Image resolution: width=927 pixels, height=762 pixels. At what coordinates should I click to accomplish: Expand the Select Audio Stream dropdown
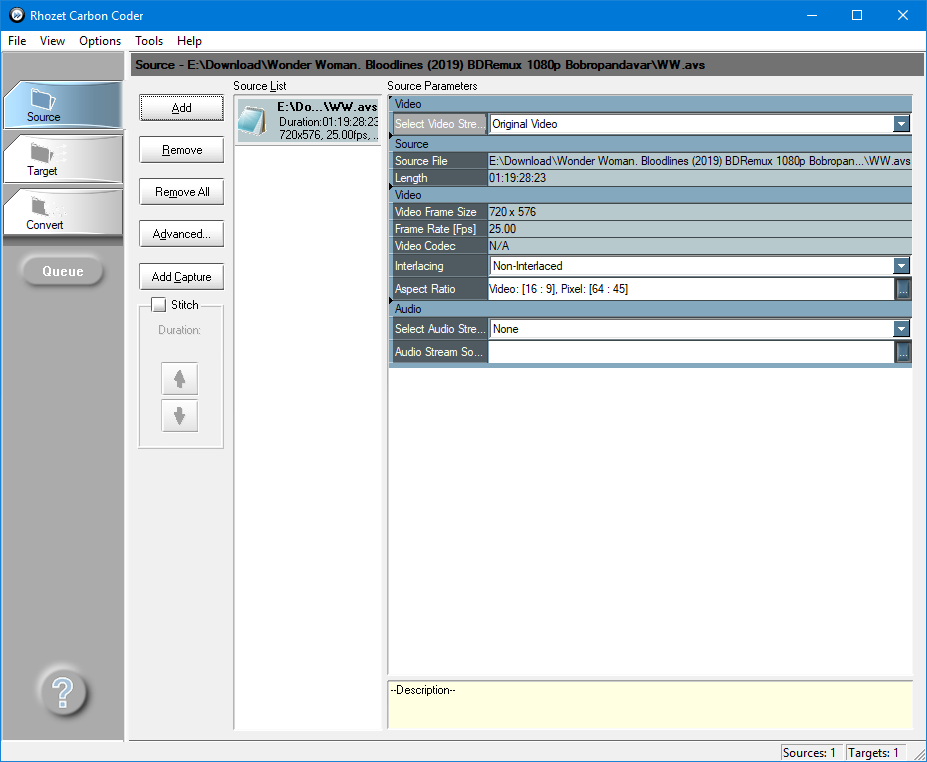(x=901, y=329)
